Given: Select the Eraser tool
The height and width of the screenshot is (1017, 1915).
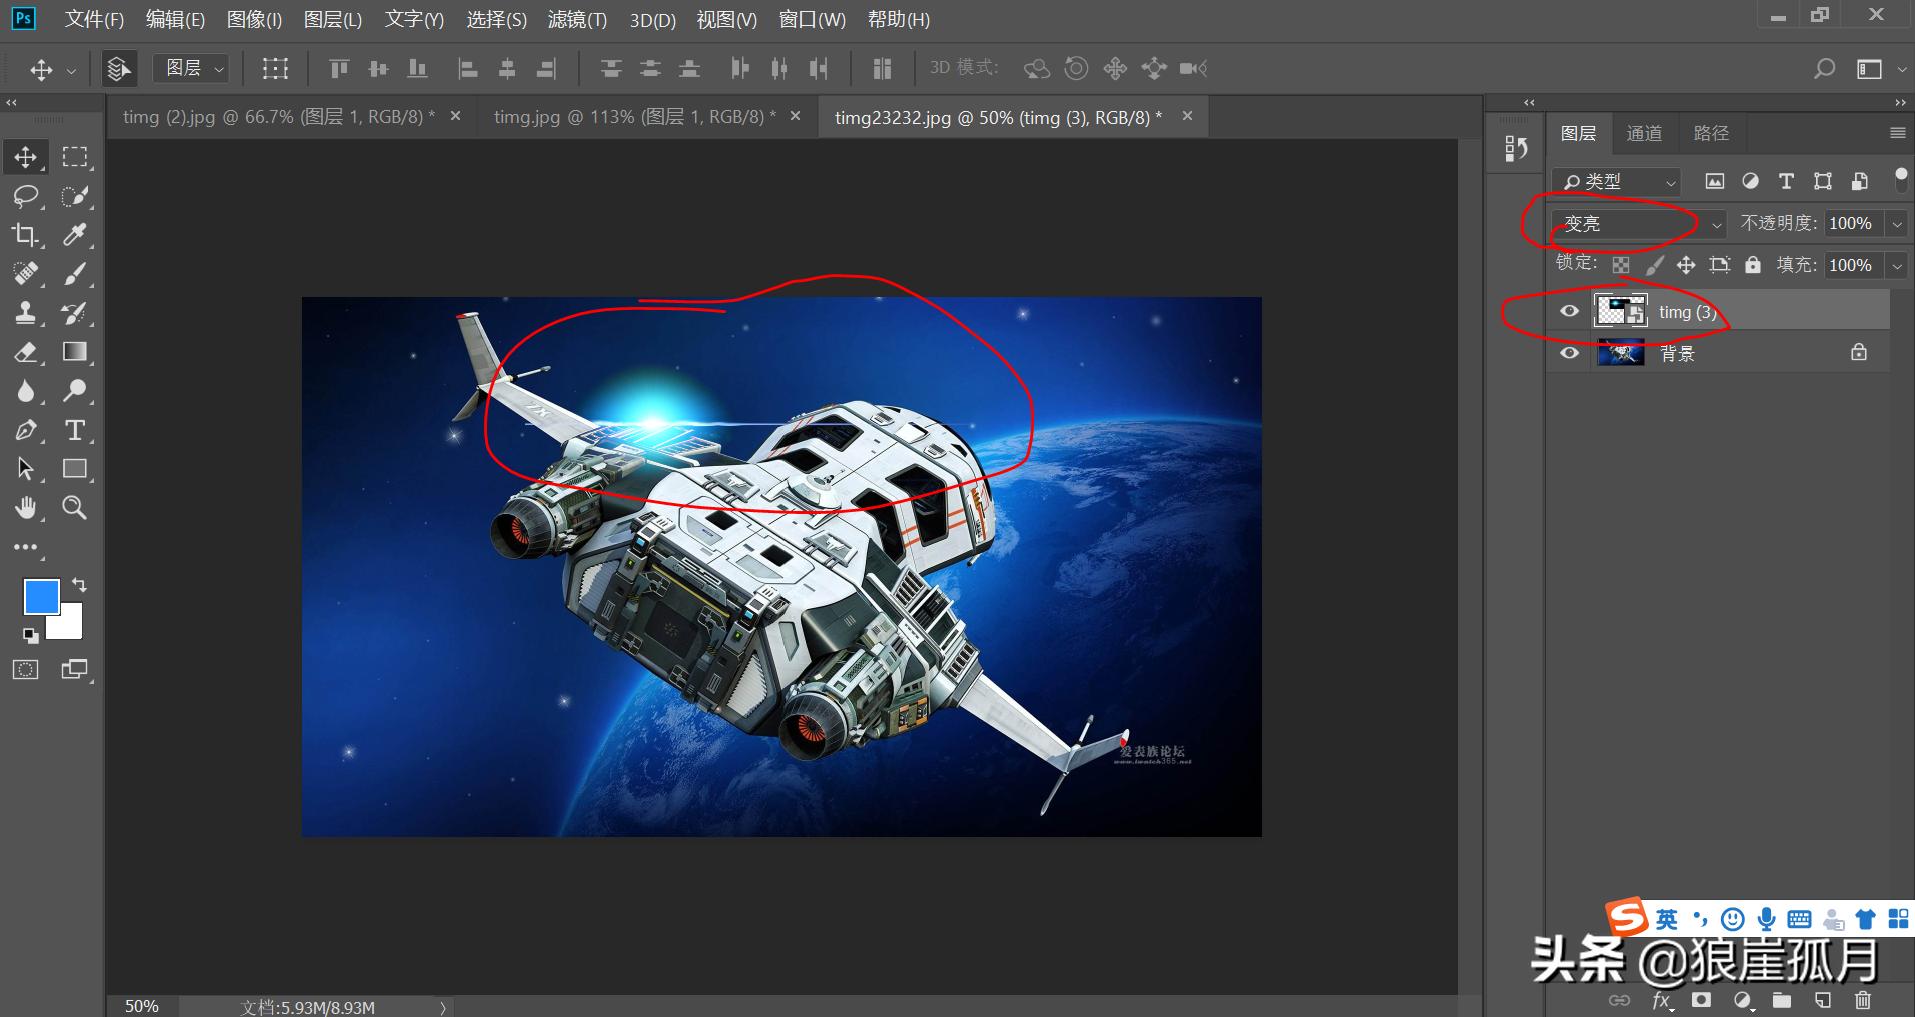Looking at the screenshot, I should click(x=26, y=352).
